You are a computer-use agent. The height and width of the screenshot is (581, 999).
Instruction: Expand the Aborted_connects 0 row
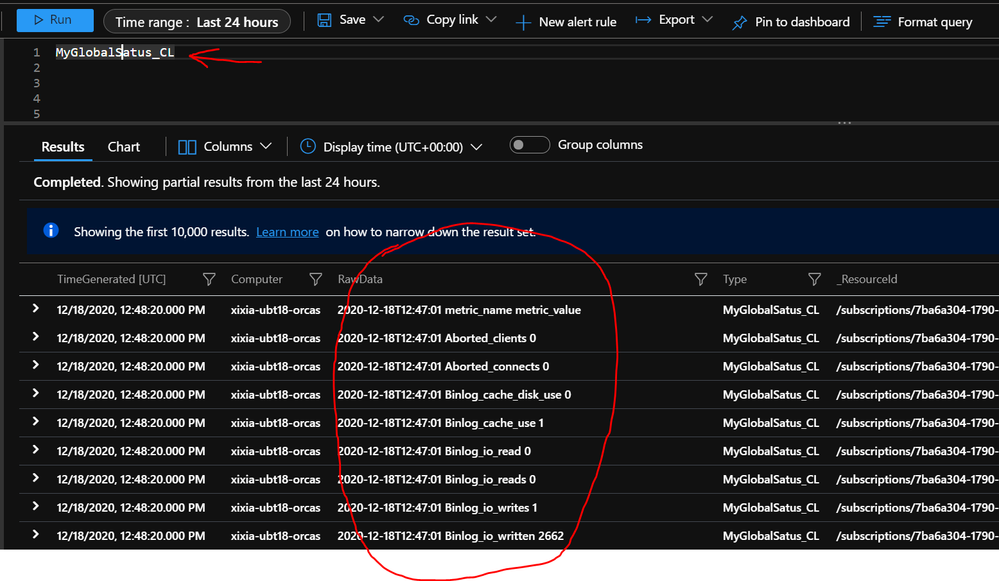(36, 366)
